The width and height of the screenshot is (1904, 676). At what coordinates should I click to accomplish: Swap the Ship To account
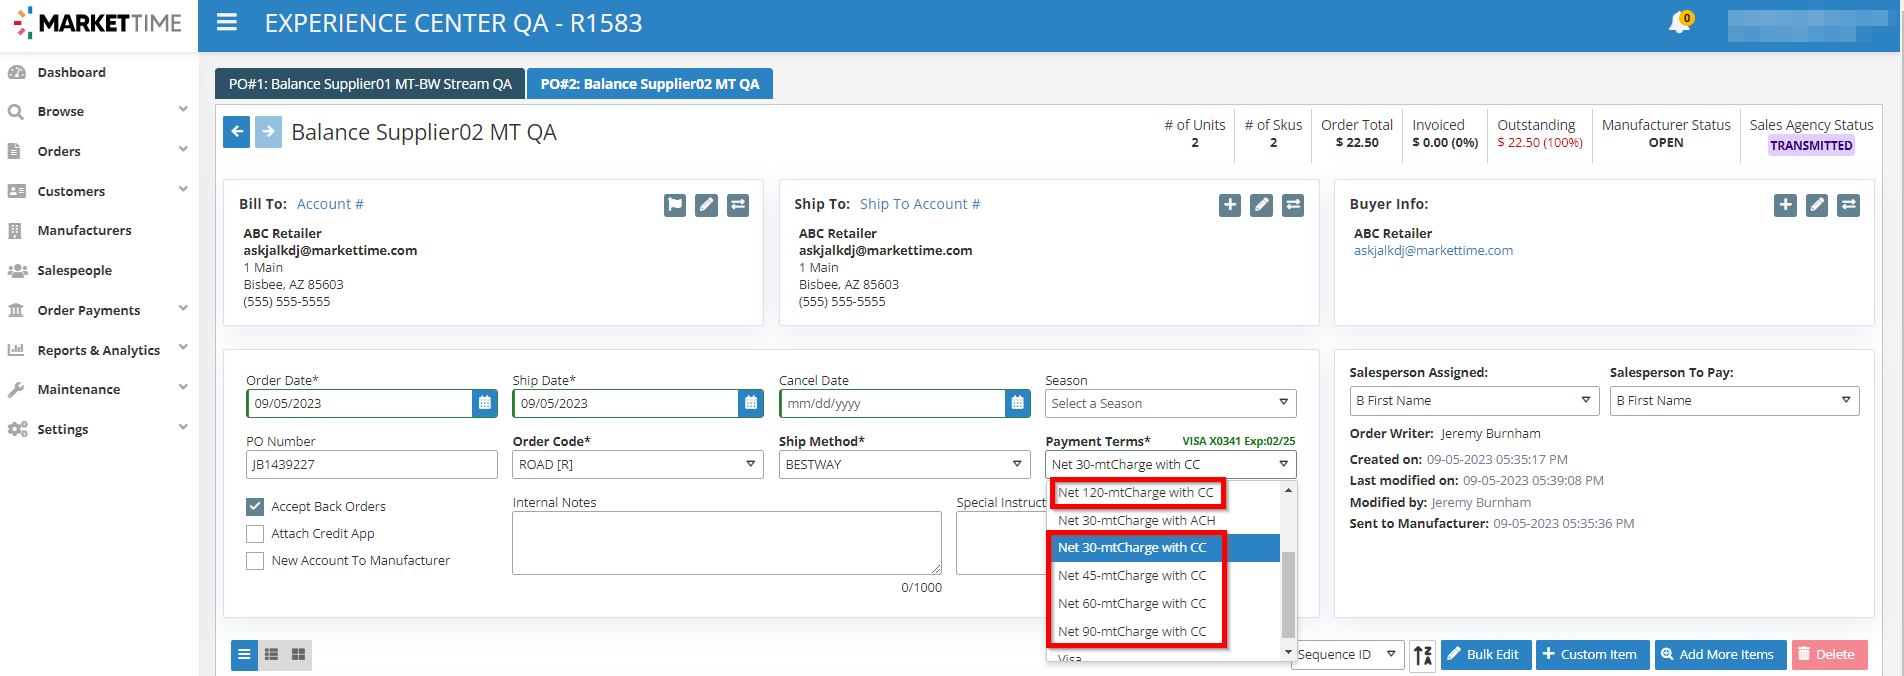1293,205
